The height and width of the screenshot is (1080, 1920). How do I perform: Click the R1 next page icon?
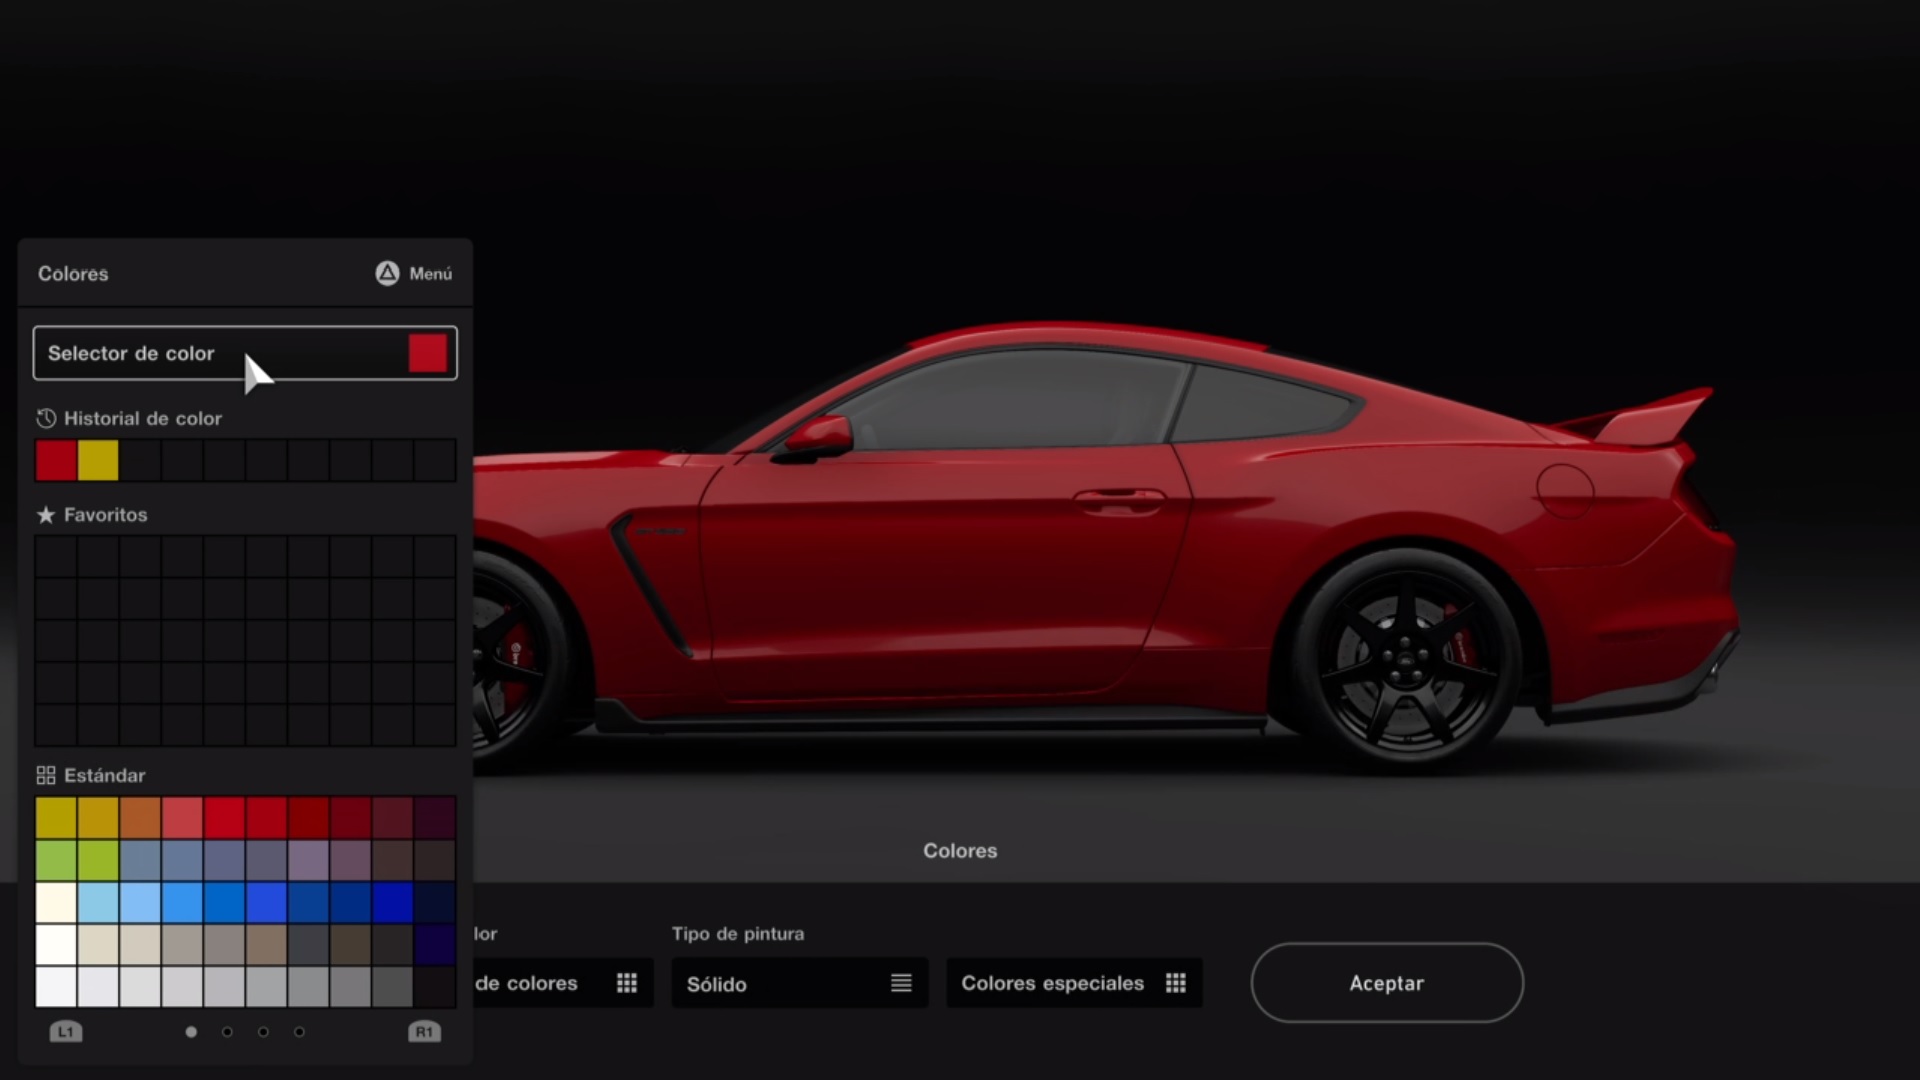pyautogui.click(x=425, y=1031)
